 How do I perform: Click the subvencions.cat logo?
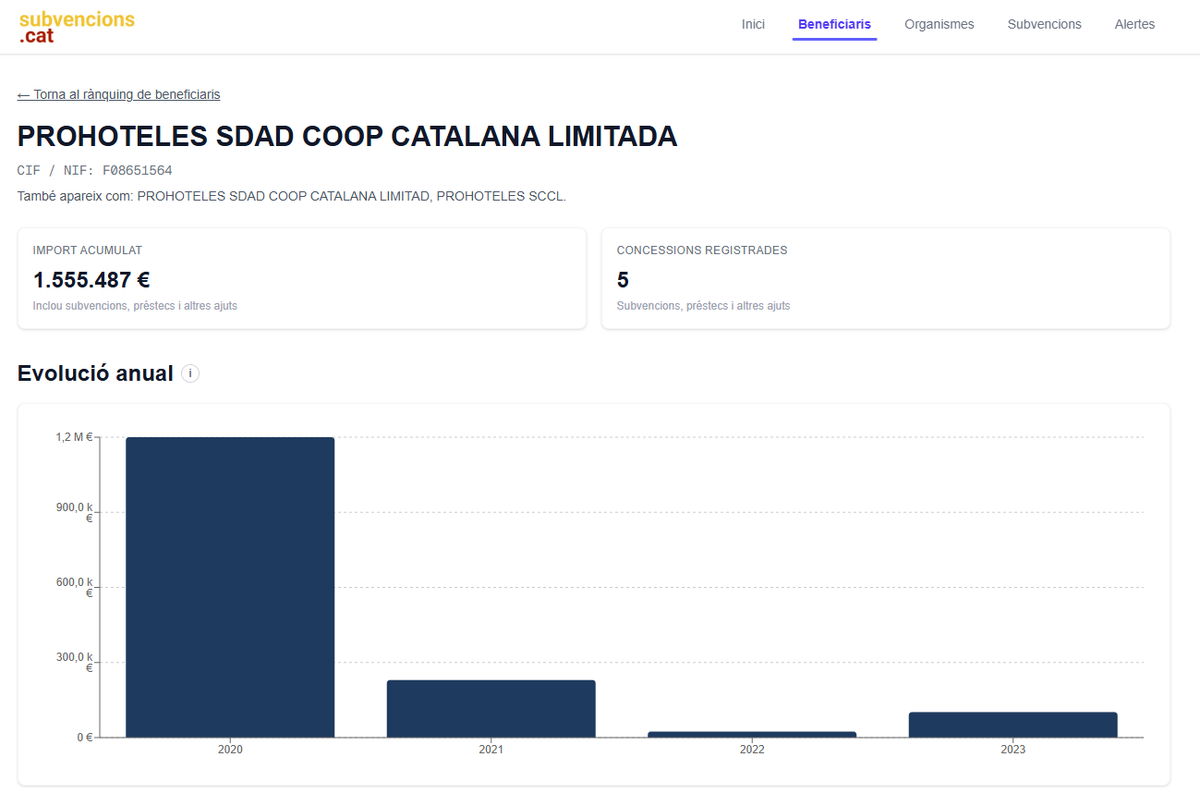pyautogui.click(x=76, y=27)
